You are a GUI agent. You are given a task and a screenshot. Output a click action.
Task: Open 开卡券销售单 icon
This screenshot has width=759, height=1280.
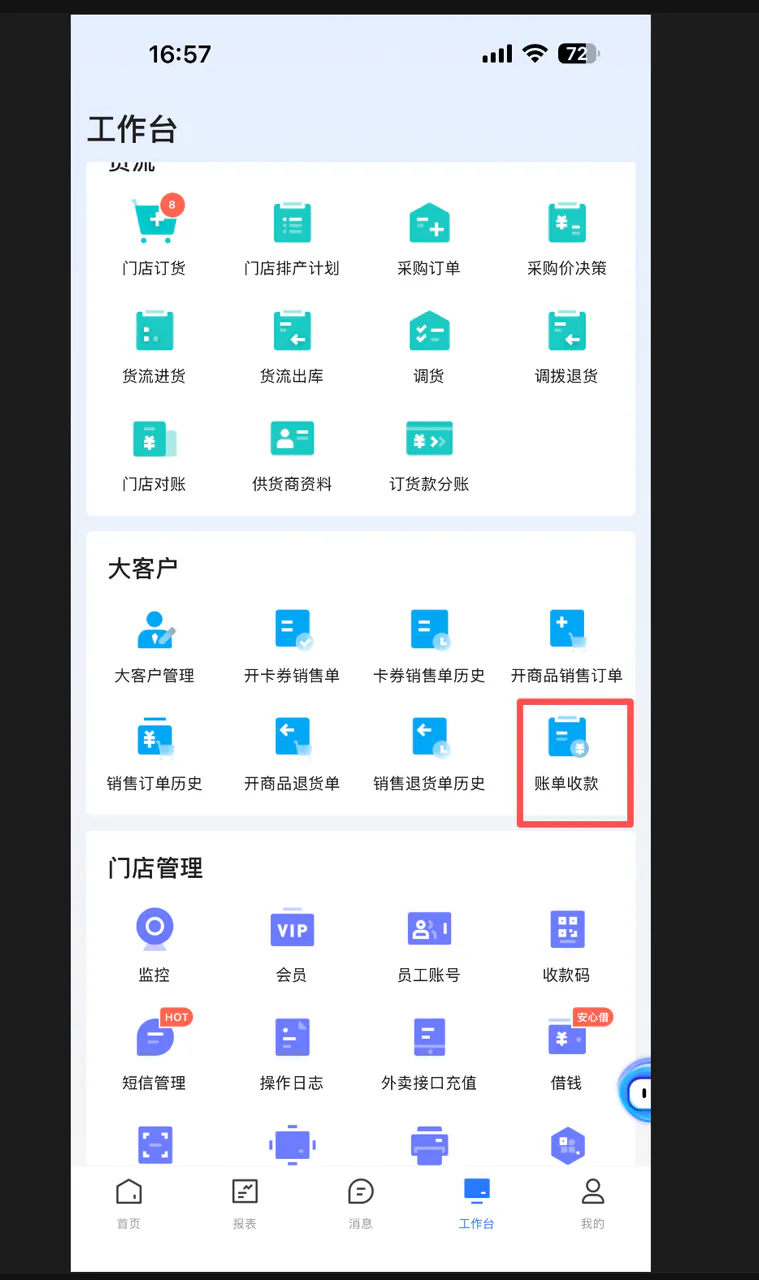pos(292,629)
